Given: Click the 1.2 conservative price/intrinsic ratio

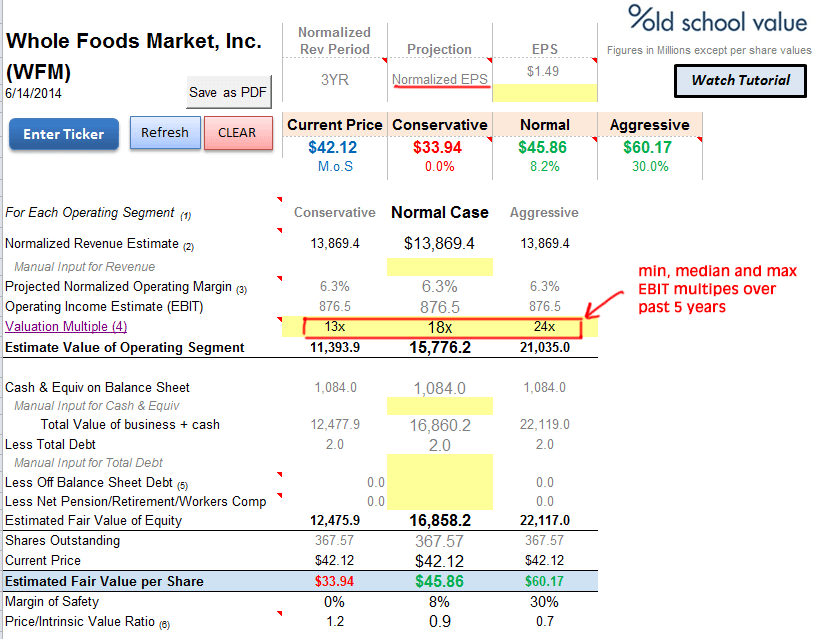Looking at the screenshot, I should coord(335,622).
